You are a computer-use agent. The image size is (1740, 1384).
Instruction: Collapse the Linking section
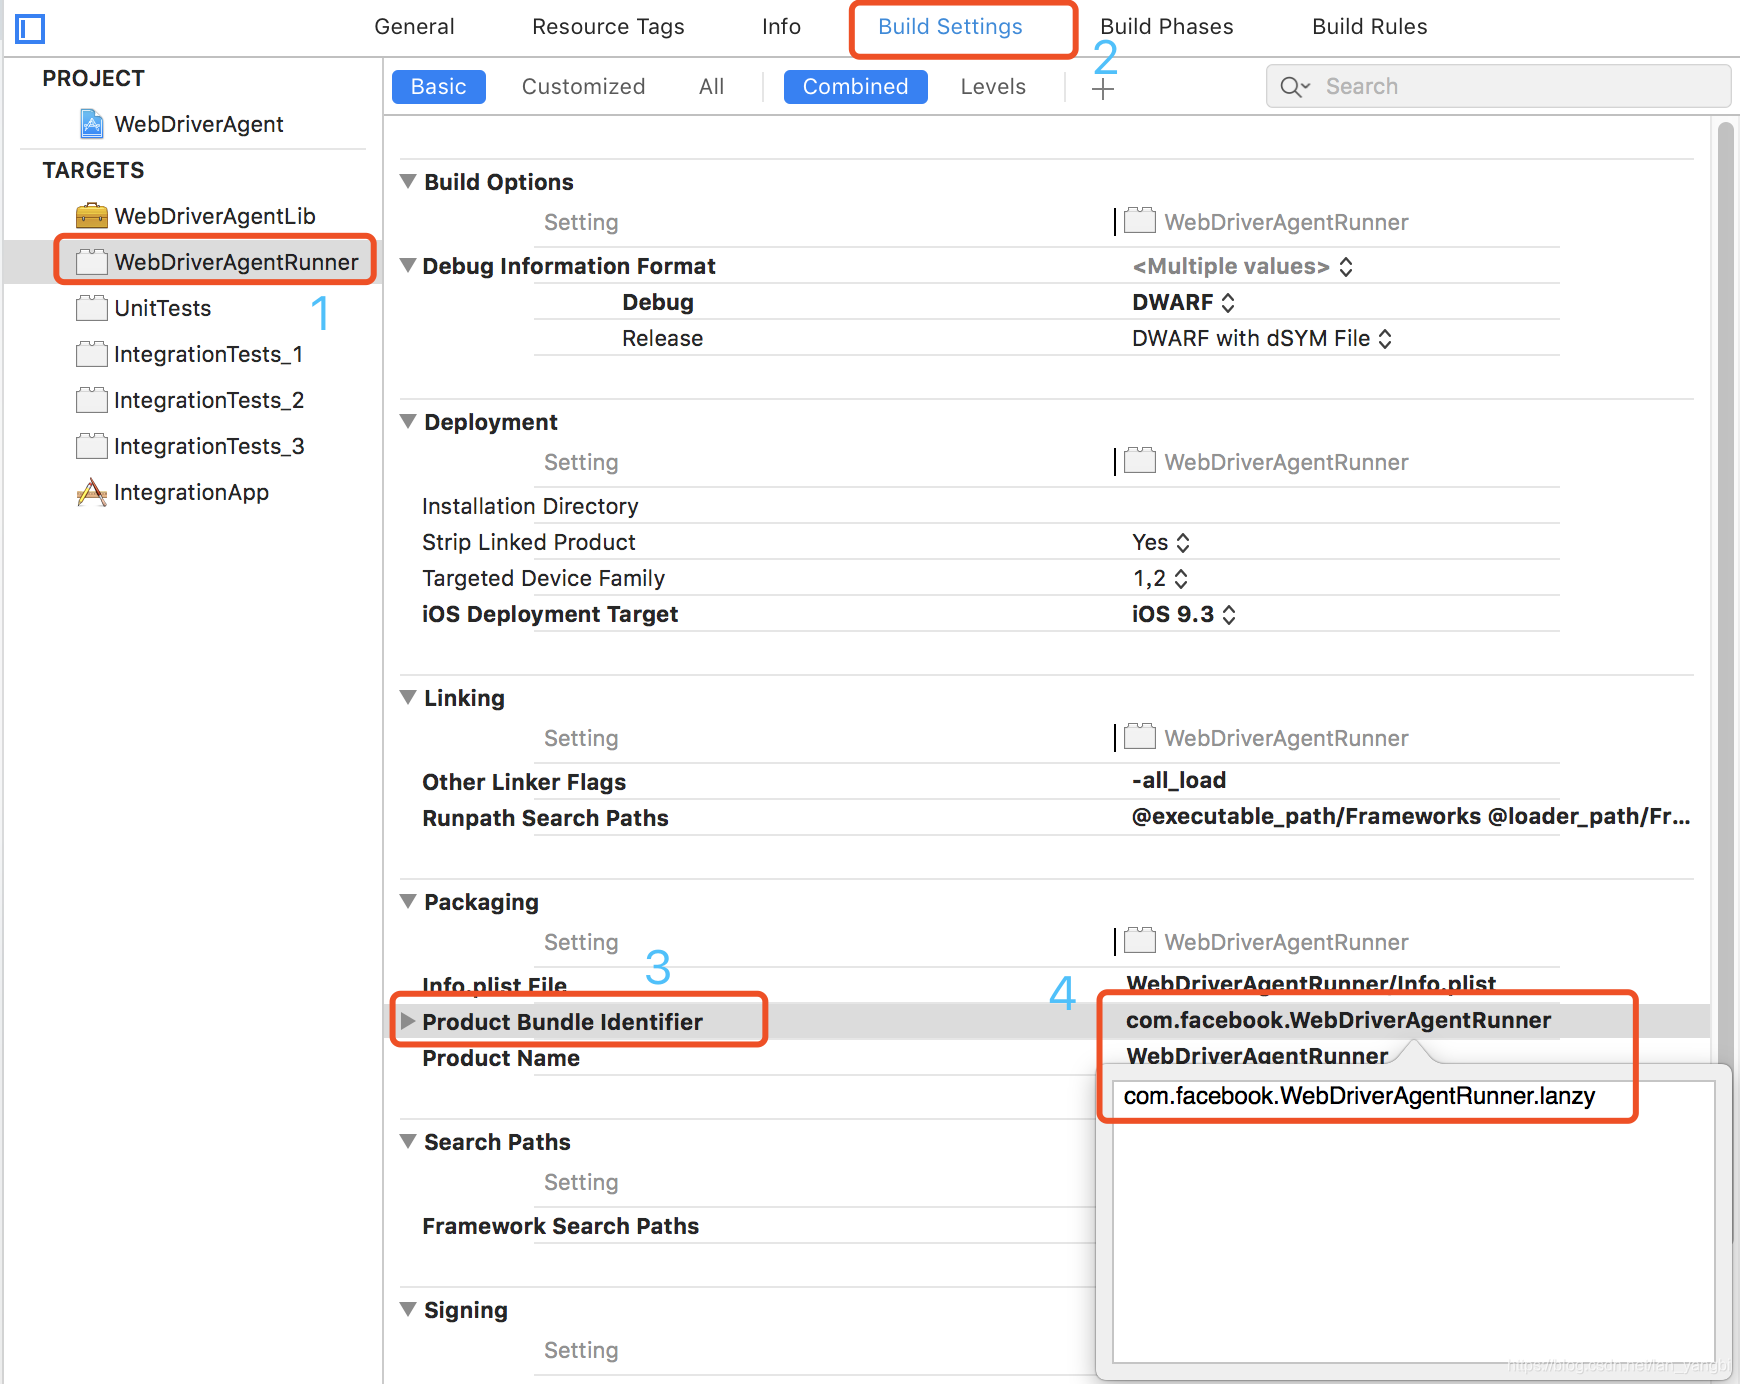pyautogui.click(x=408, y=697)
